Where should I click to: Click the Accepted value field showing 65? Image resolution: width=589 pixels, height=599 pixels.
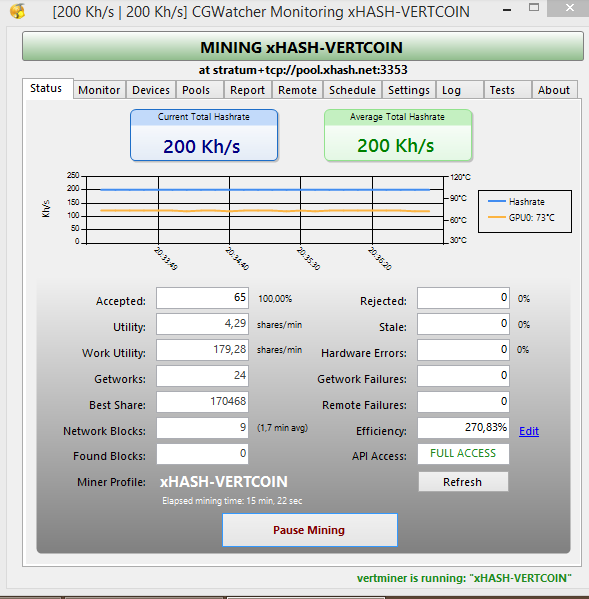pos(202,298)
